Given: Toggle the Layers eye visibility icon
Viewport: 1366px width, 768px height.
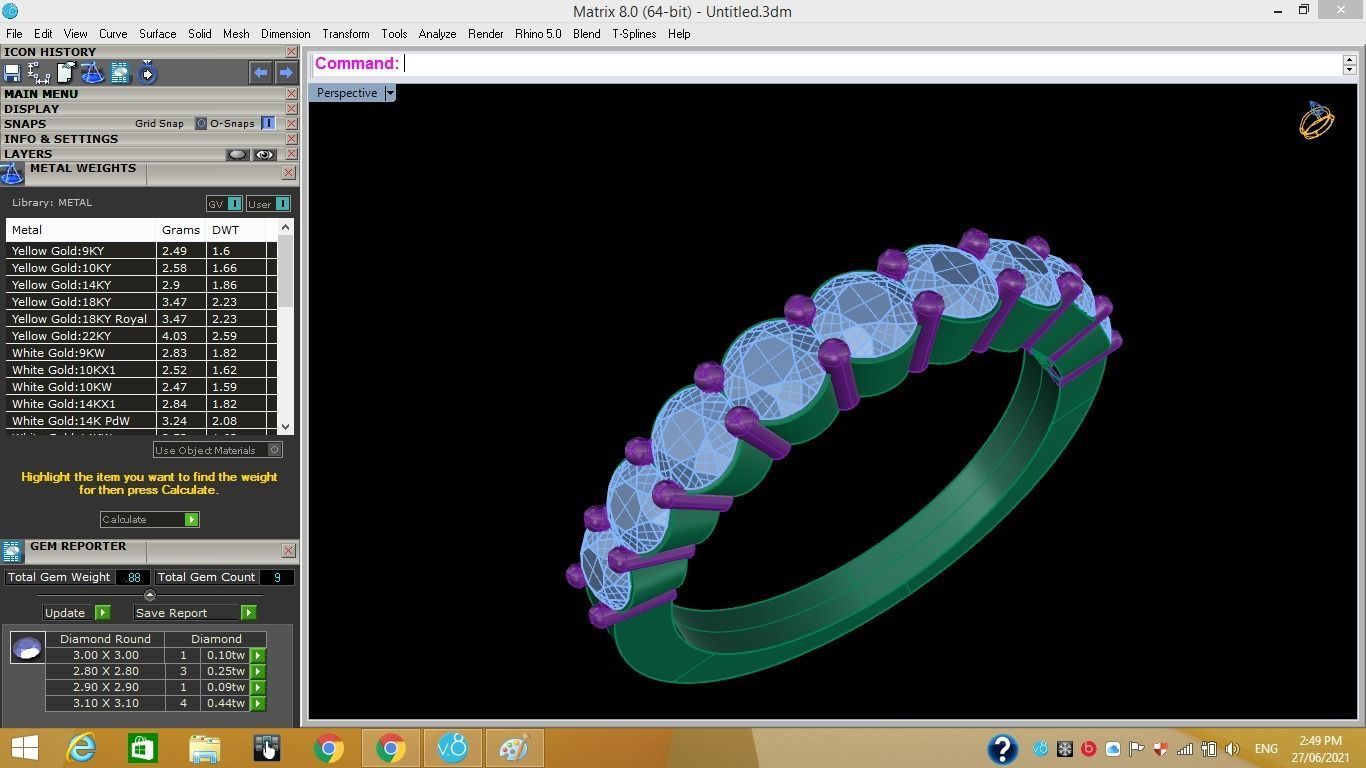Looking at the screenshot, I should [x=264, y=154].
